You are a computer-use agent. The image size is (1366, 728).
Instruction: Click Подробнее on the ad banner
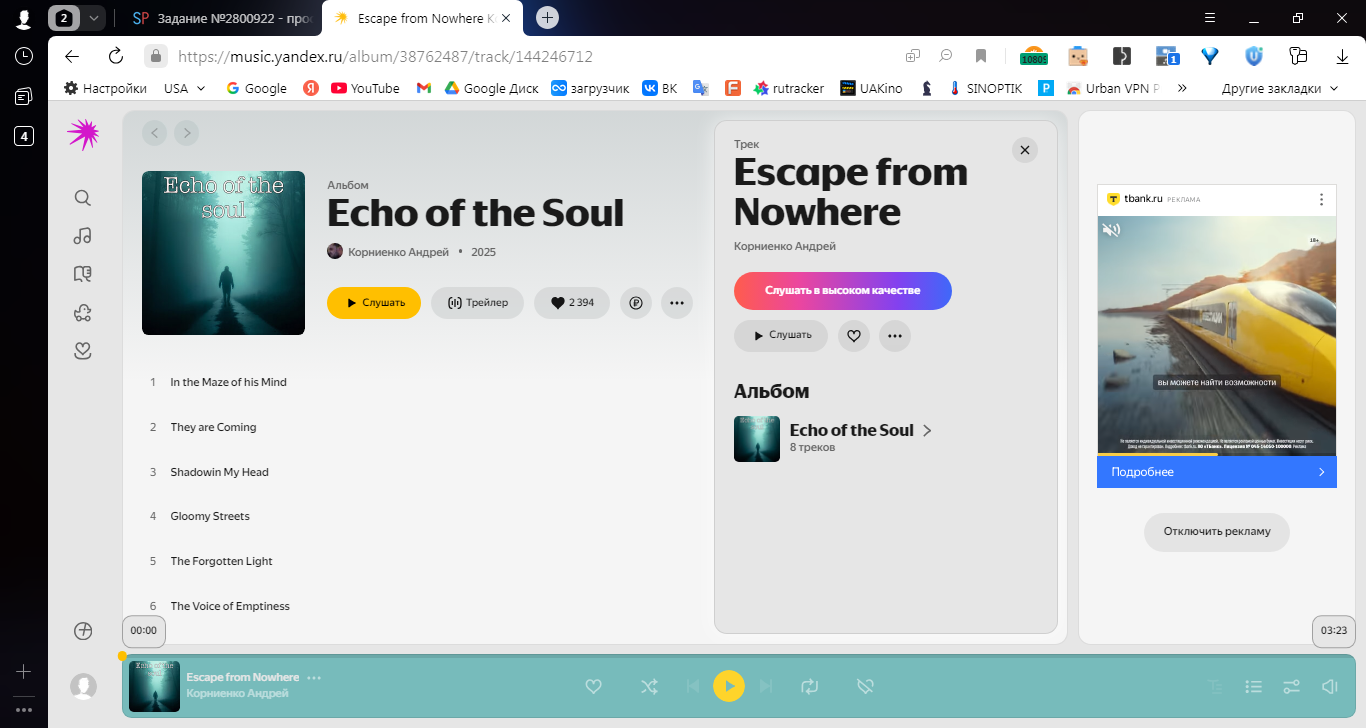(x=1217, y=472)
